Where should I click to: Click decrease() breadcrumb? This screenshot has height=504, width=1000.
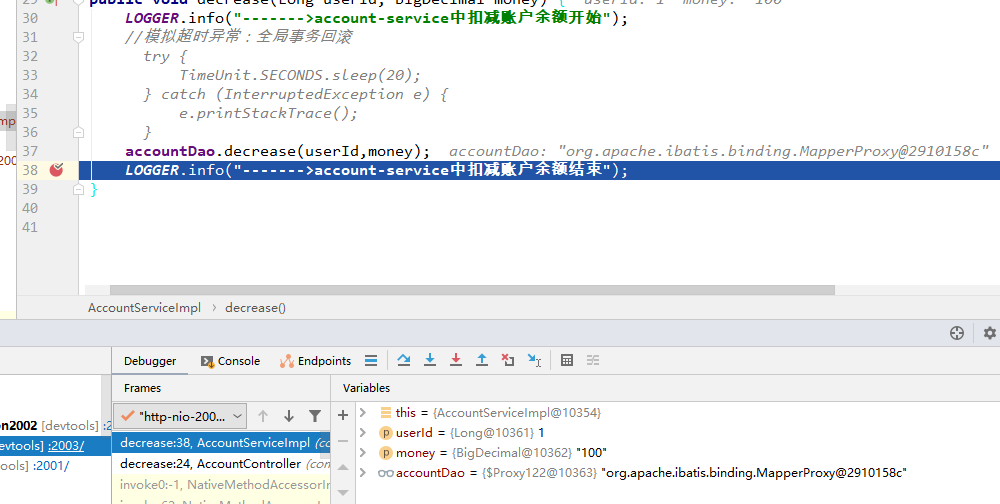pos(255,308)
